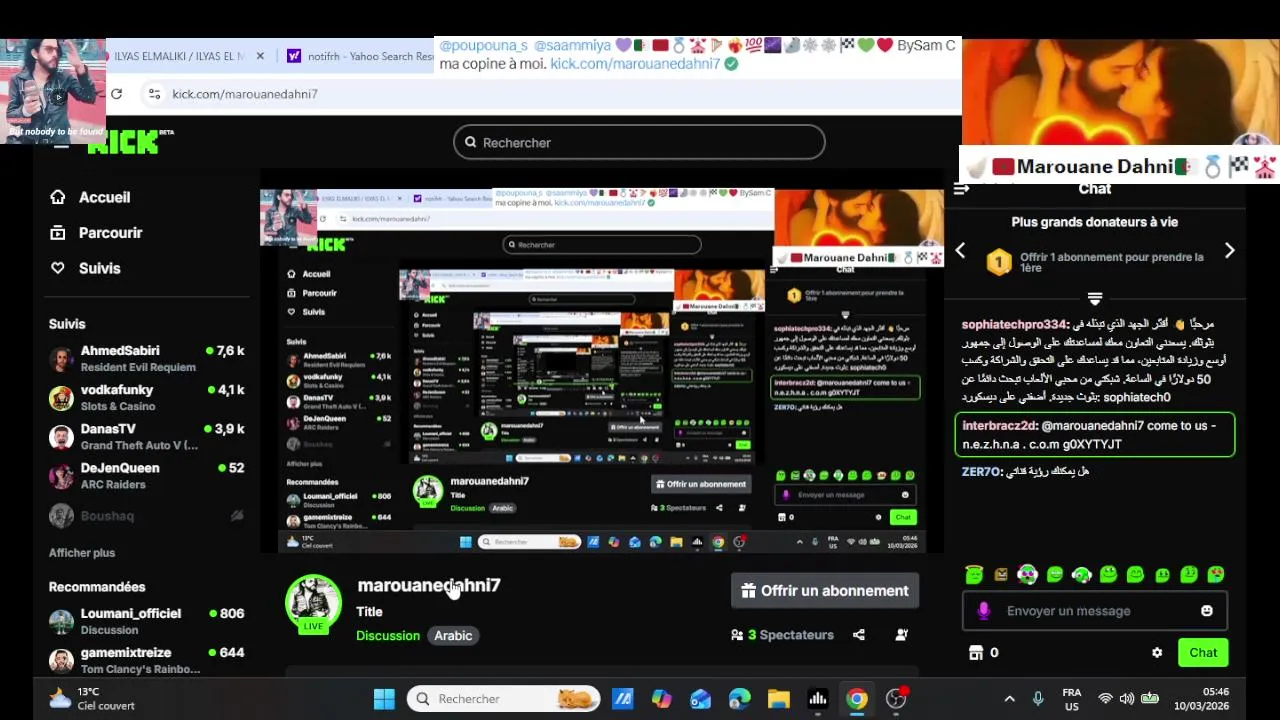Switch to the notifrh Yahoo Search tab
This screenshot has width=1280, height=720.
click(360, 56)
